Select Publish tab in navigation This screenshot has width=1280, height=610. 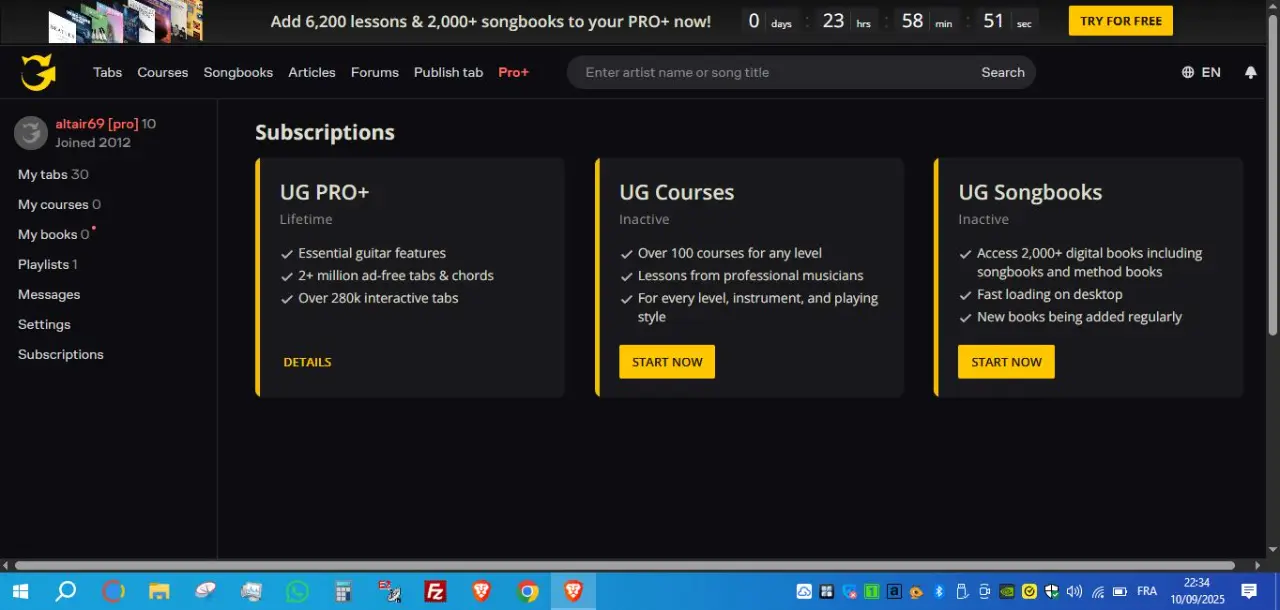pos(448,72)
